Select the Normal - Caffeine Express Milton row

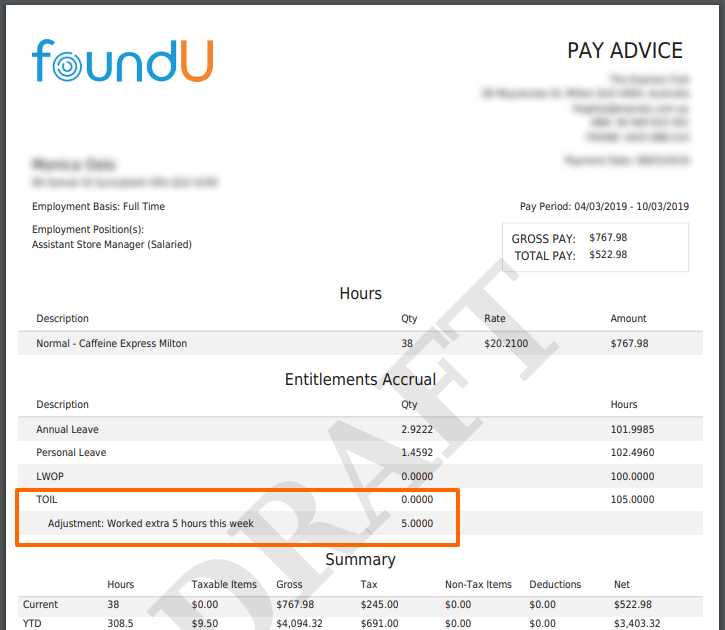point(112,344)
